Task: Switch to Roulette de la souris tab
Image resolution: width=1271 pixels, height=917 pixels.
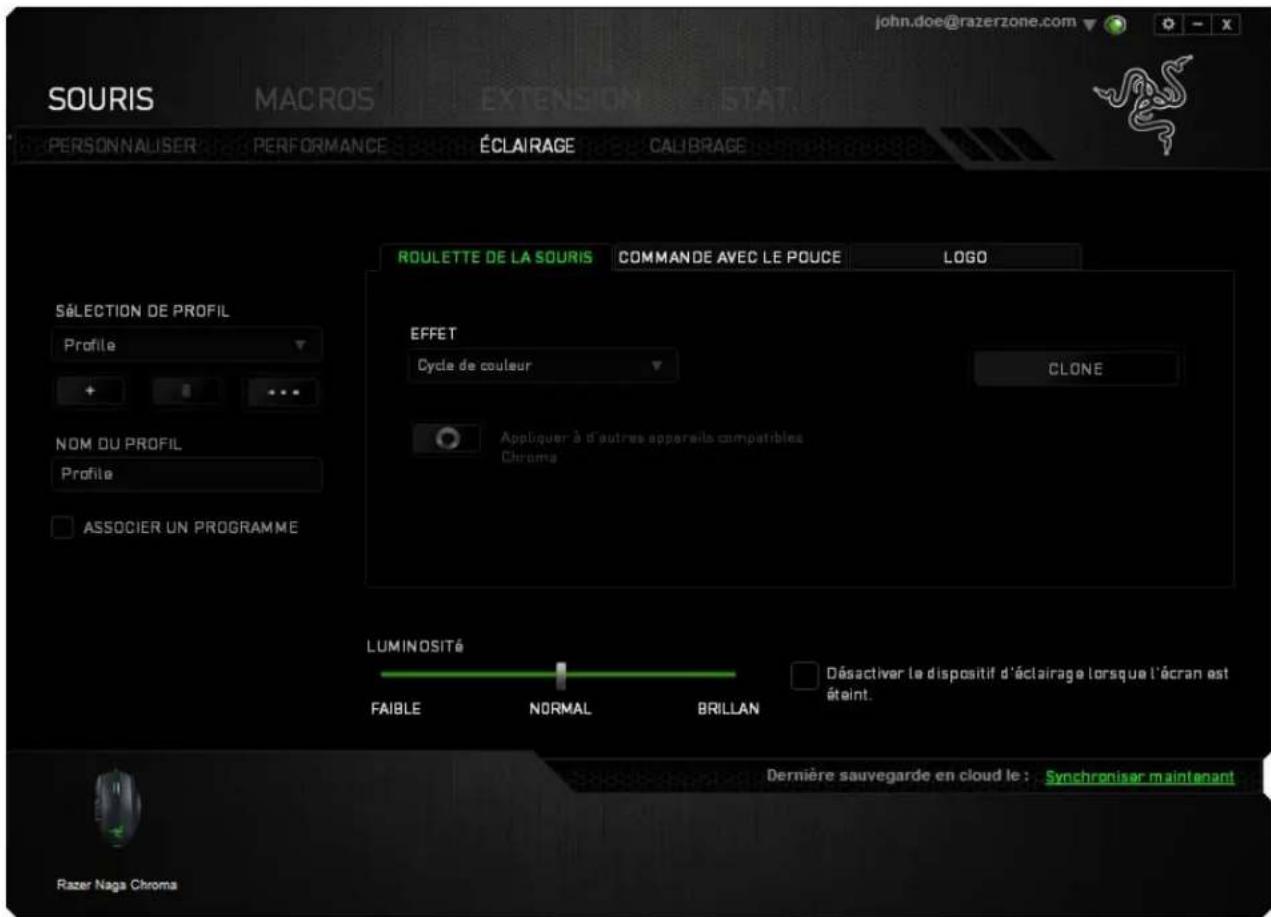Action: (497, 257)
